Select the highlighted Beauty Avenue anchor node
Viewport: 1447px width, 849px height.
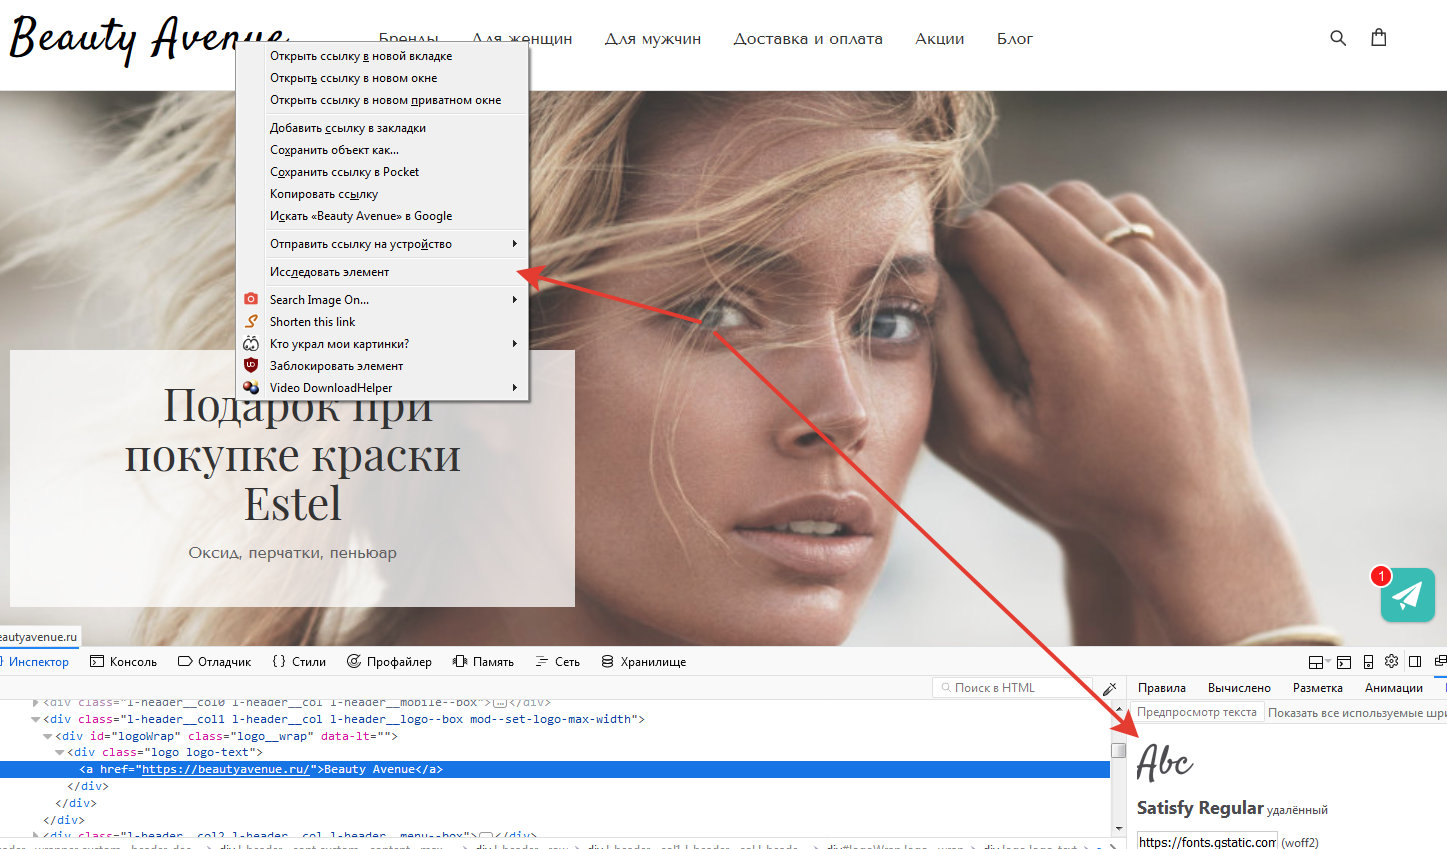click(555, 769)
